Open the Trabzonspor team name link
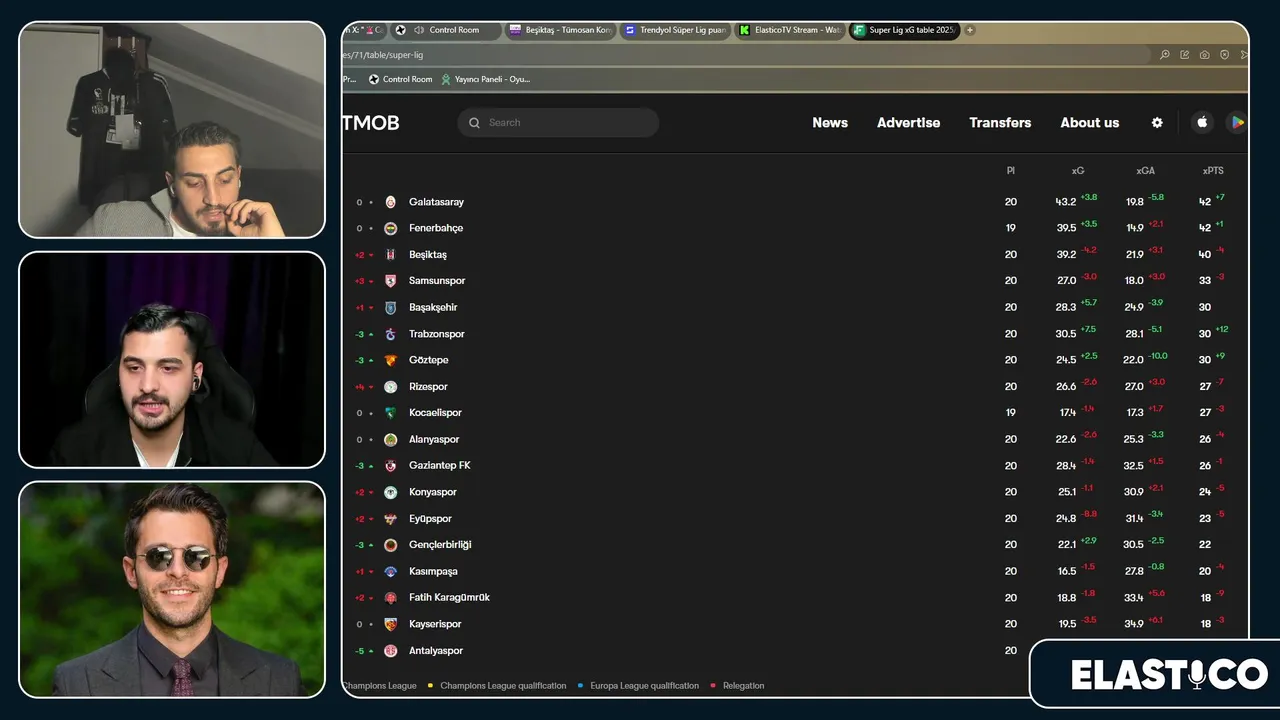Screen dimensions: 1280x720 tap(437, 334)
